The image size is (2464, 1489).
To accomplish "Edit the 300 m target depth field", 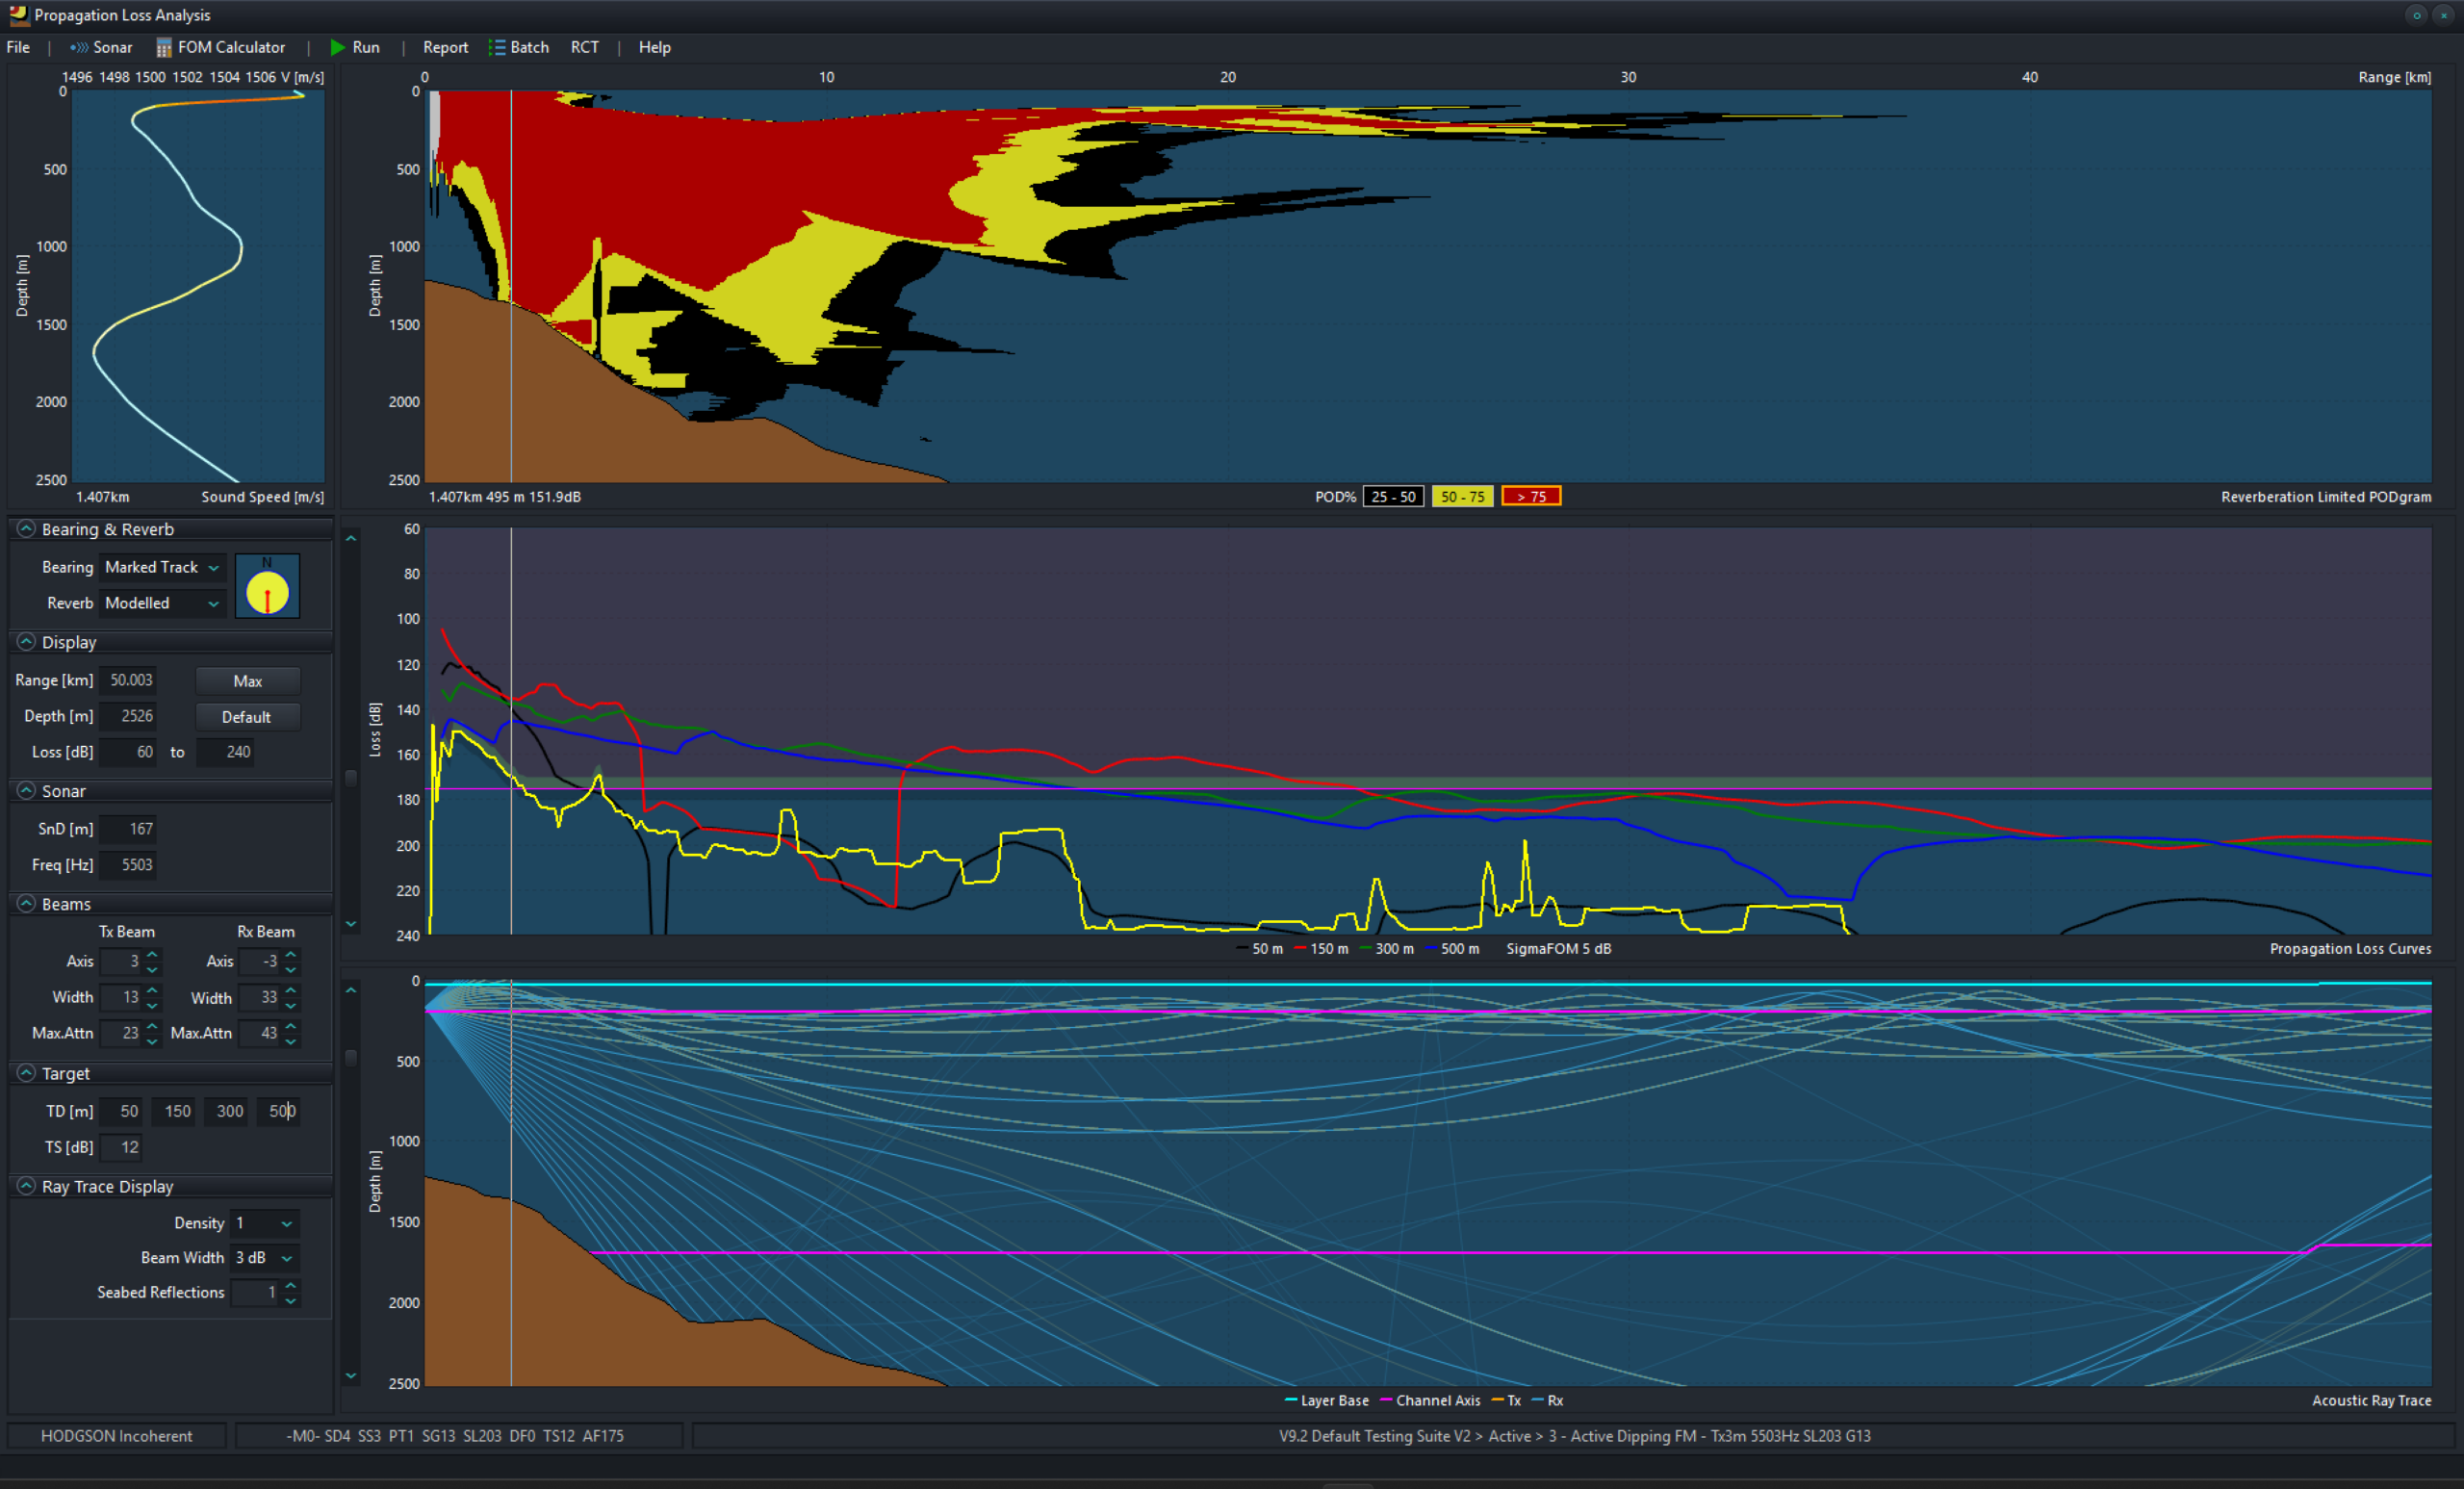I will pos(227,1111).
